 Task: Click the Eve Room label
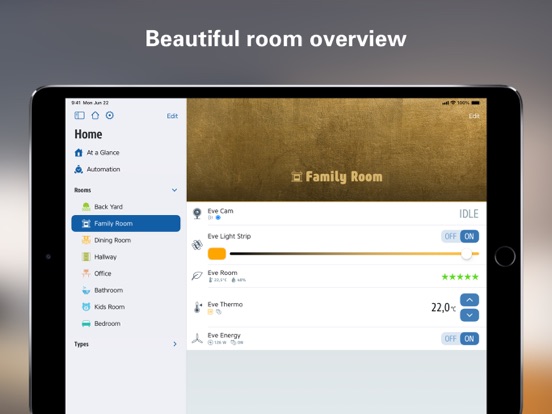[x=222, y=273]
